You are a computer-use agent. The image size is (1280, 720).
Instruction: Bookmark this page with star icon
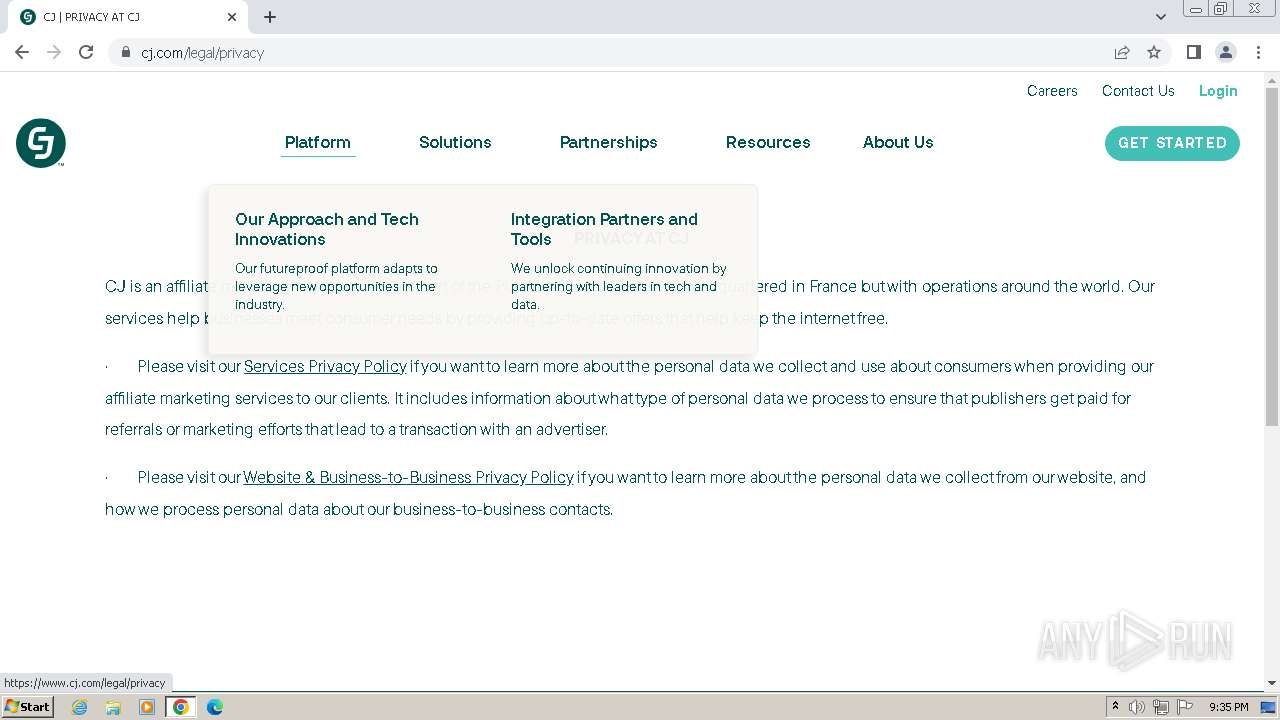click(x=1154, y=52)
